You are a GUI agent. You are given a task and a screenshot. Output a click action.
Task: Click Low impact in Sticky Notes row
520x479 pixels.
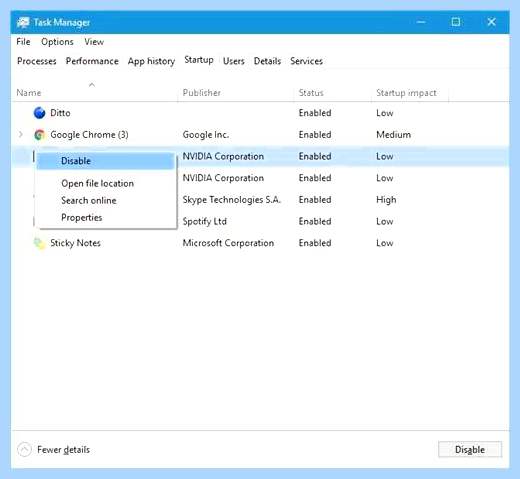385,243
